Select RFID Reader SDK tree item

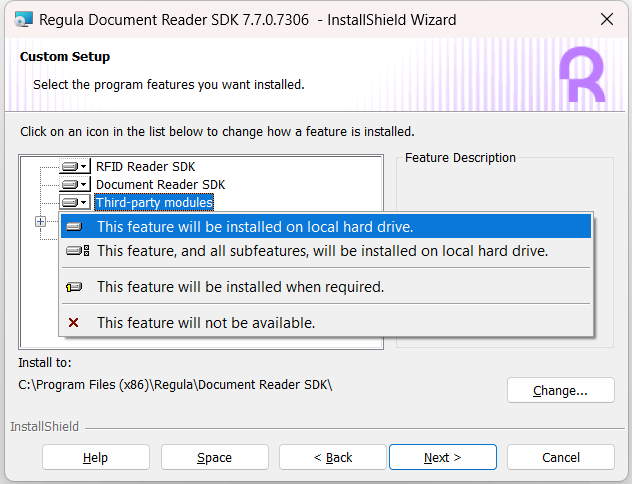pos(145,166)
